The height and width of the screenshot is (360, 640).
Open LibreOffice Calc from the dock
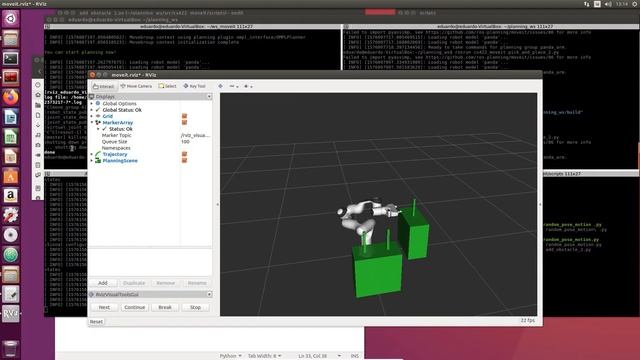11,137
